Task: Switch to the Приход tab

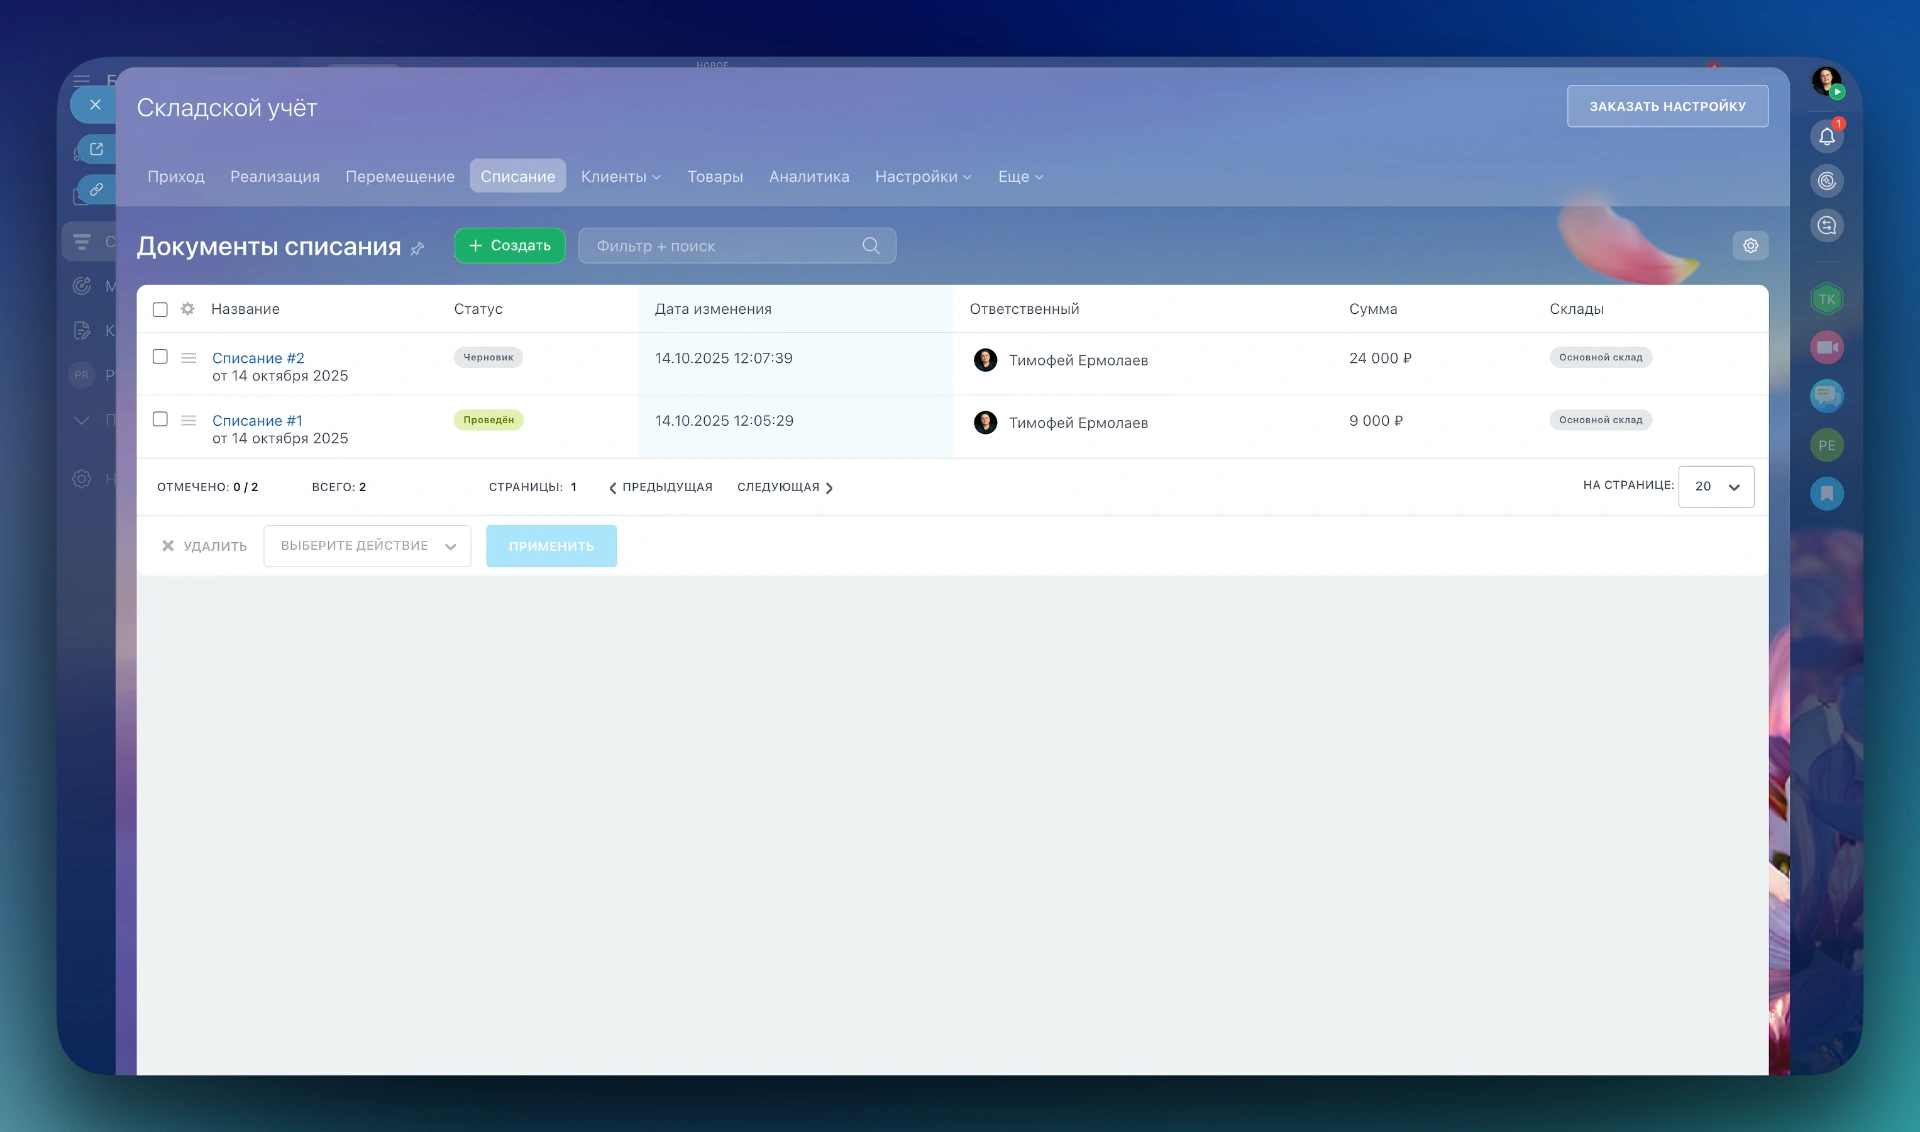Action: click(x=176, y=177)
